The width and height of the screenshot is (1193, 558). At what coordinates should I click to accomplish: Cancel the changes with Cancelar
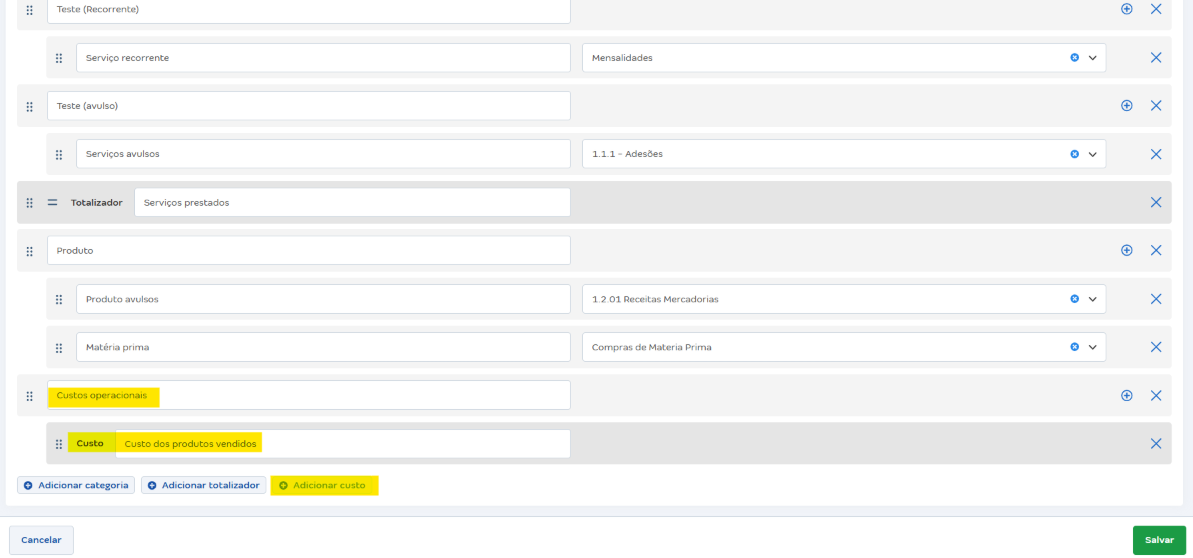41,540
